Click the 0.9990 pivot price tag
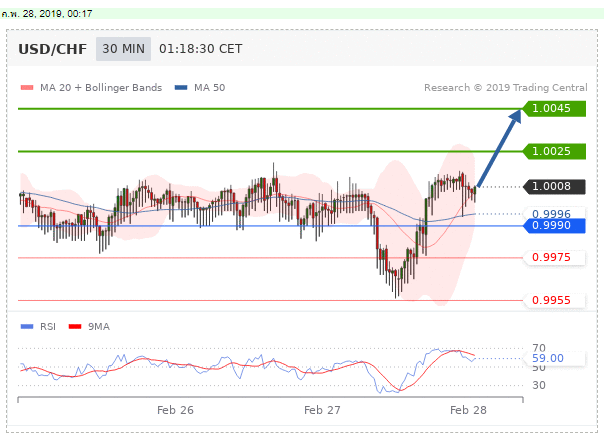 coord(554,226)
